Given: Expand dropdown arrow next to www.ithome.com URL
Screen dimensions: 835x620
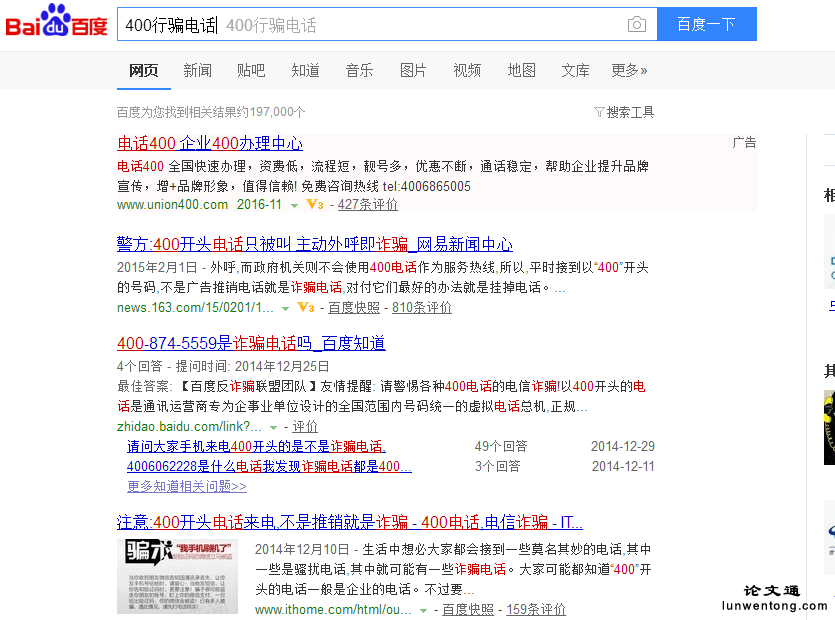Looking at the screenshot, I should click(x=423, y=610).
